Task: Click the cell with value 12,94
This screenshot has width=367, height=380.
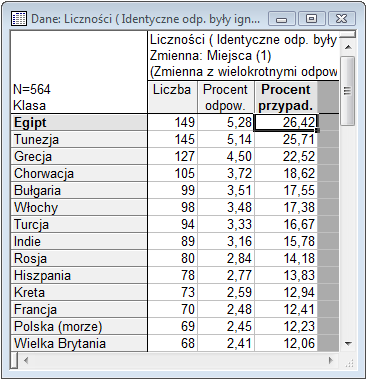Action: pyautogui.click(x=286, y=293)
